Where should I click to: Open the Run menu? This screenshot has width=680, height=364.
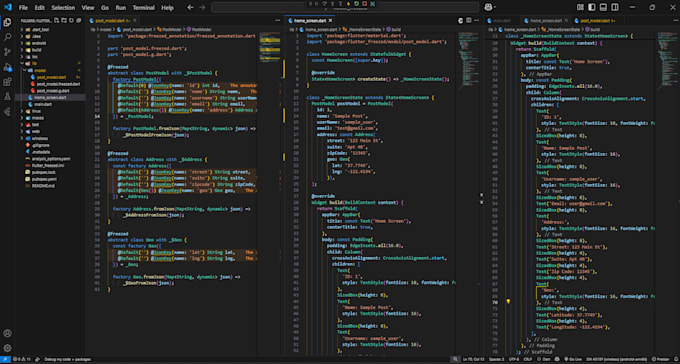(x=121, y=8)
